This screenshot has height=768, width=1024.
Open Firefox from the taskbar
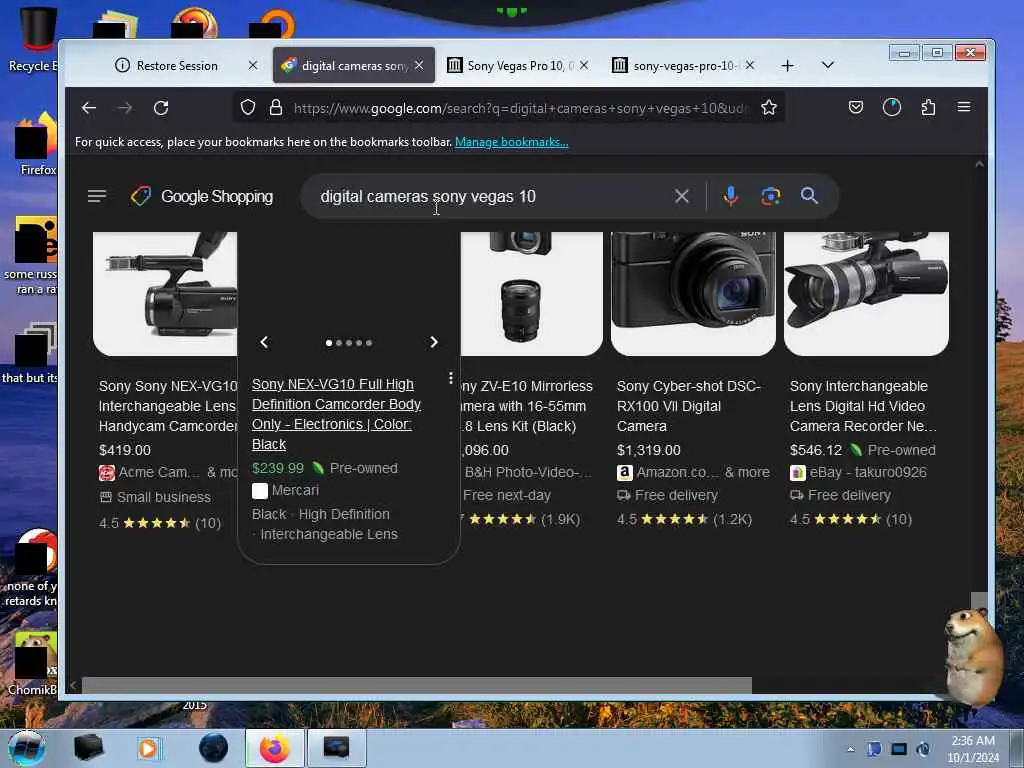coord(274,748)
